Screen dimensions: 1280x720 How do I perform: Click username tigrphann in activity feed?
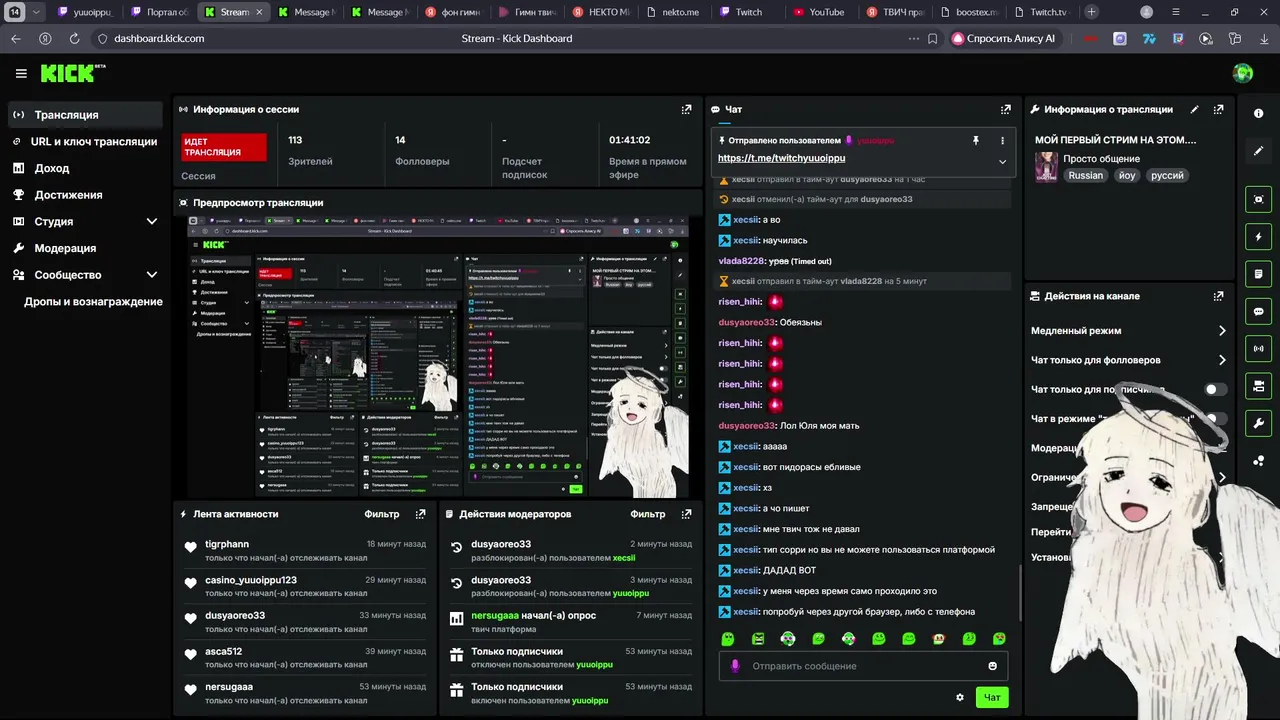pyautogui.click(x=227, y=545)
